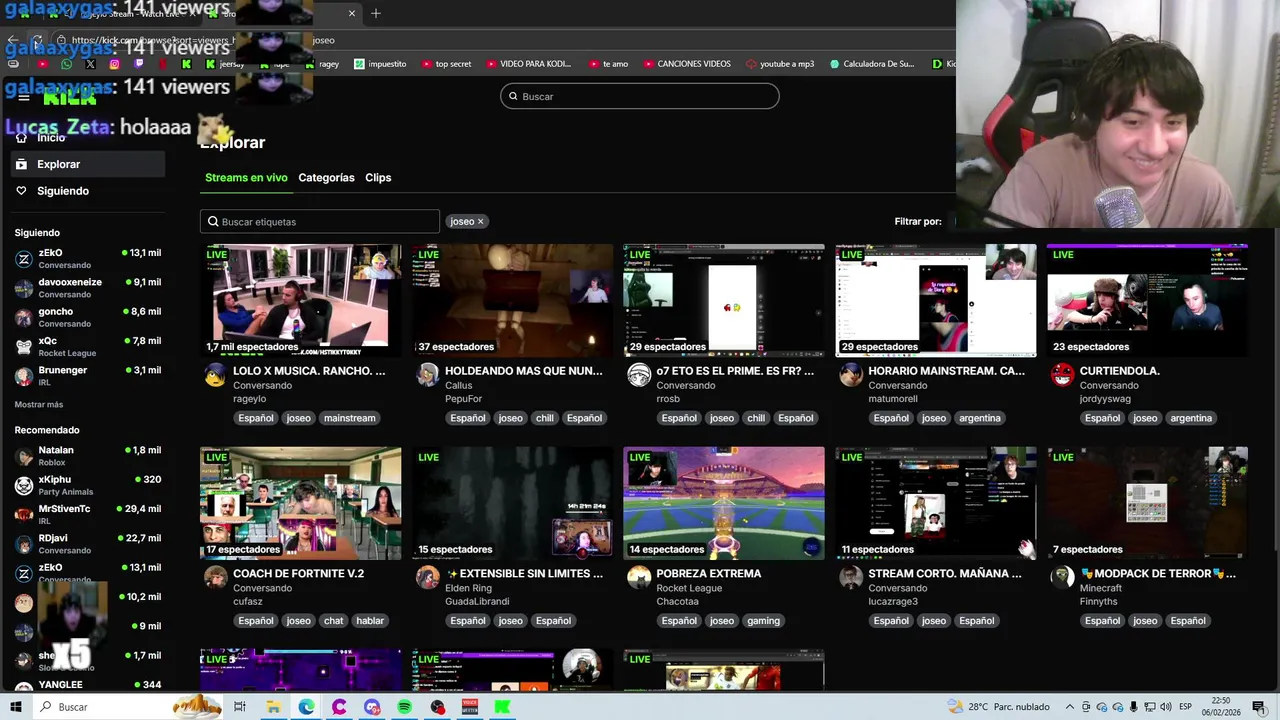
Task: Click the Buscar etiquetas tag field
Action: [x=320, y=222]
